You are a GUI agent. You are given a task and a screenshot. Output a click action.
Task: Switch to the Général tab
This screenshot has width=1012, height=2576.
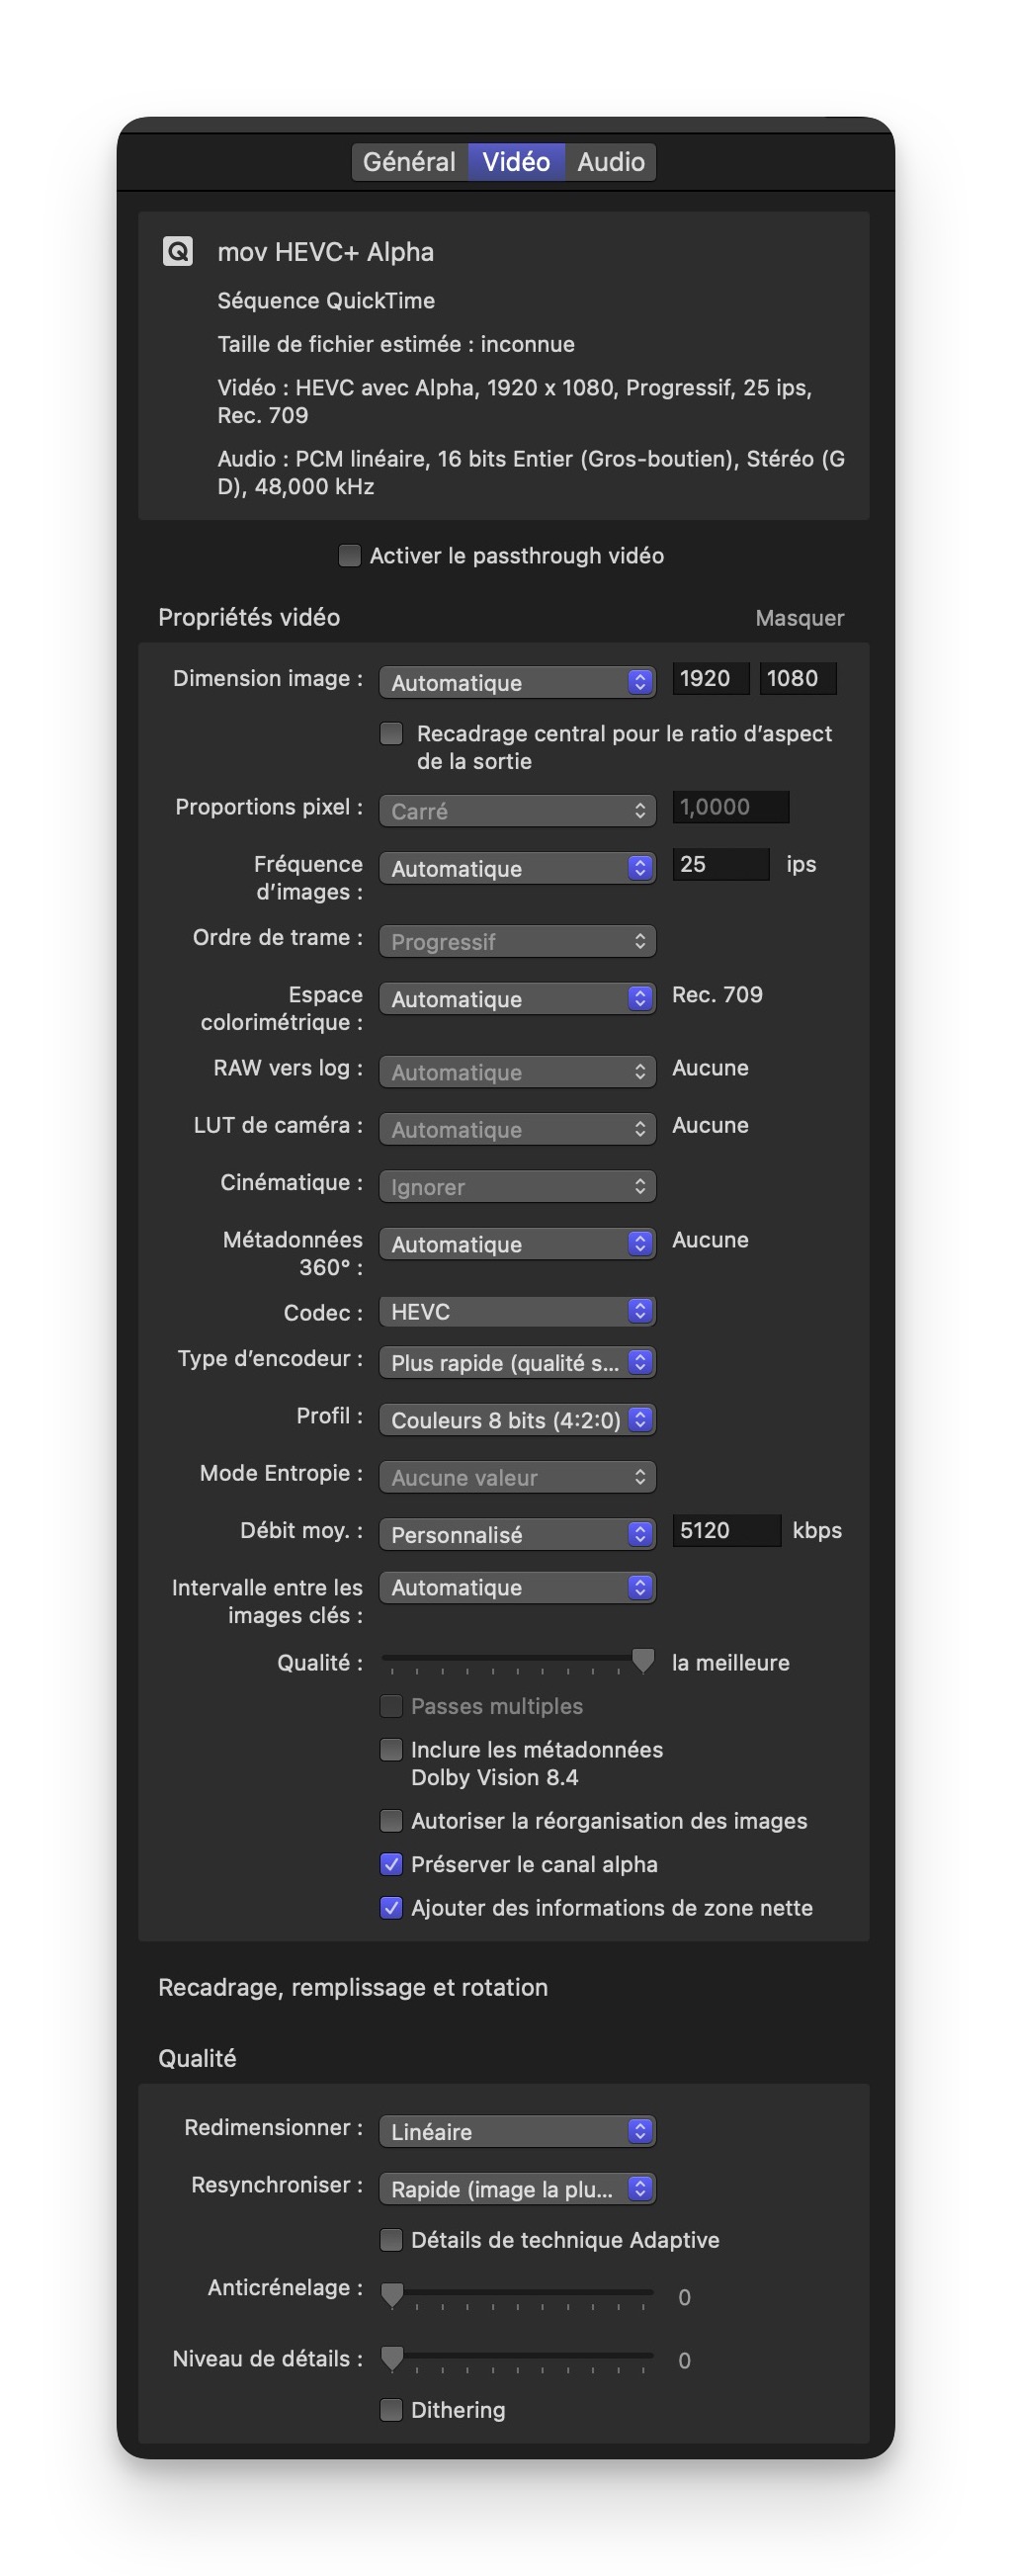409,162
